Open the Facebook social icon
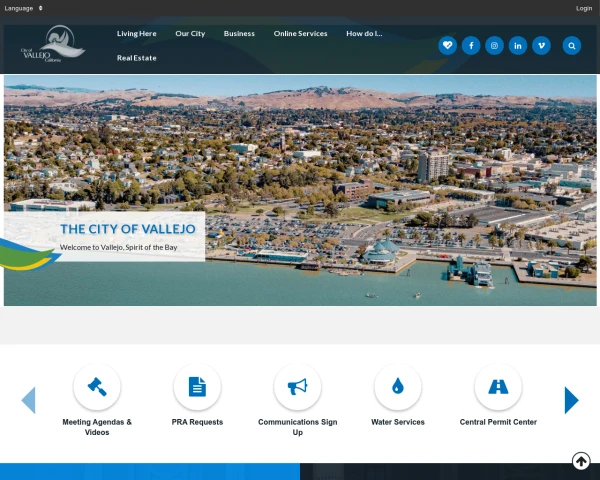The image size is (600, 480). tap(471, 45)
